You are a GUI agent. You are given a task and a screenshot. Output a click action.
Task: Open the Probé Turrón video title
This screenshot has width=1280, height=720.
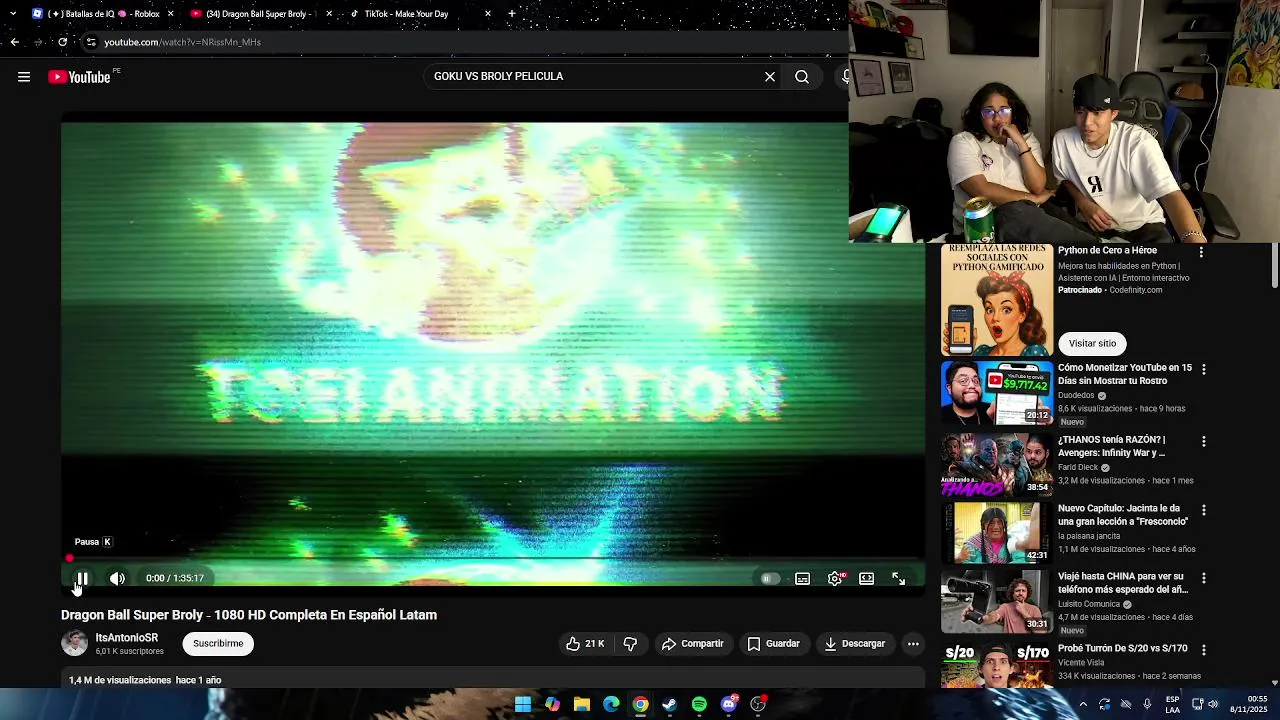click(x=1123, y=648)
